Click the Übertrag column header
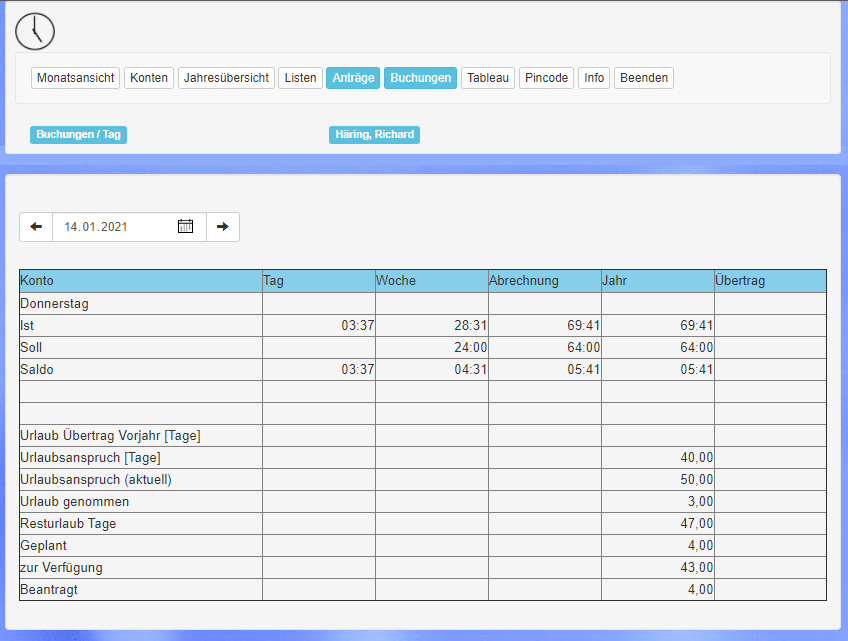Image resolution: width=848 pixels, height=641 pixels. pos(770,281)
